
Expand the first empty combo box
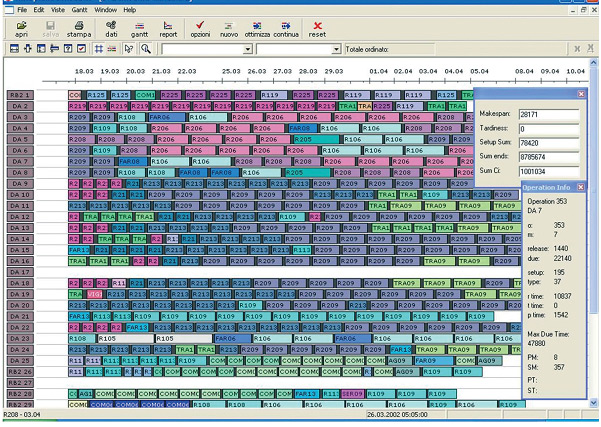[249, 48]
